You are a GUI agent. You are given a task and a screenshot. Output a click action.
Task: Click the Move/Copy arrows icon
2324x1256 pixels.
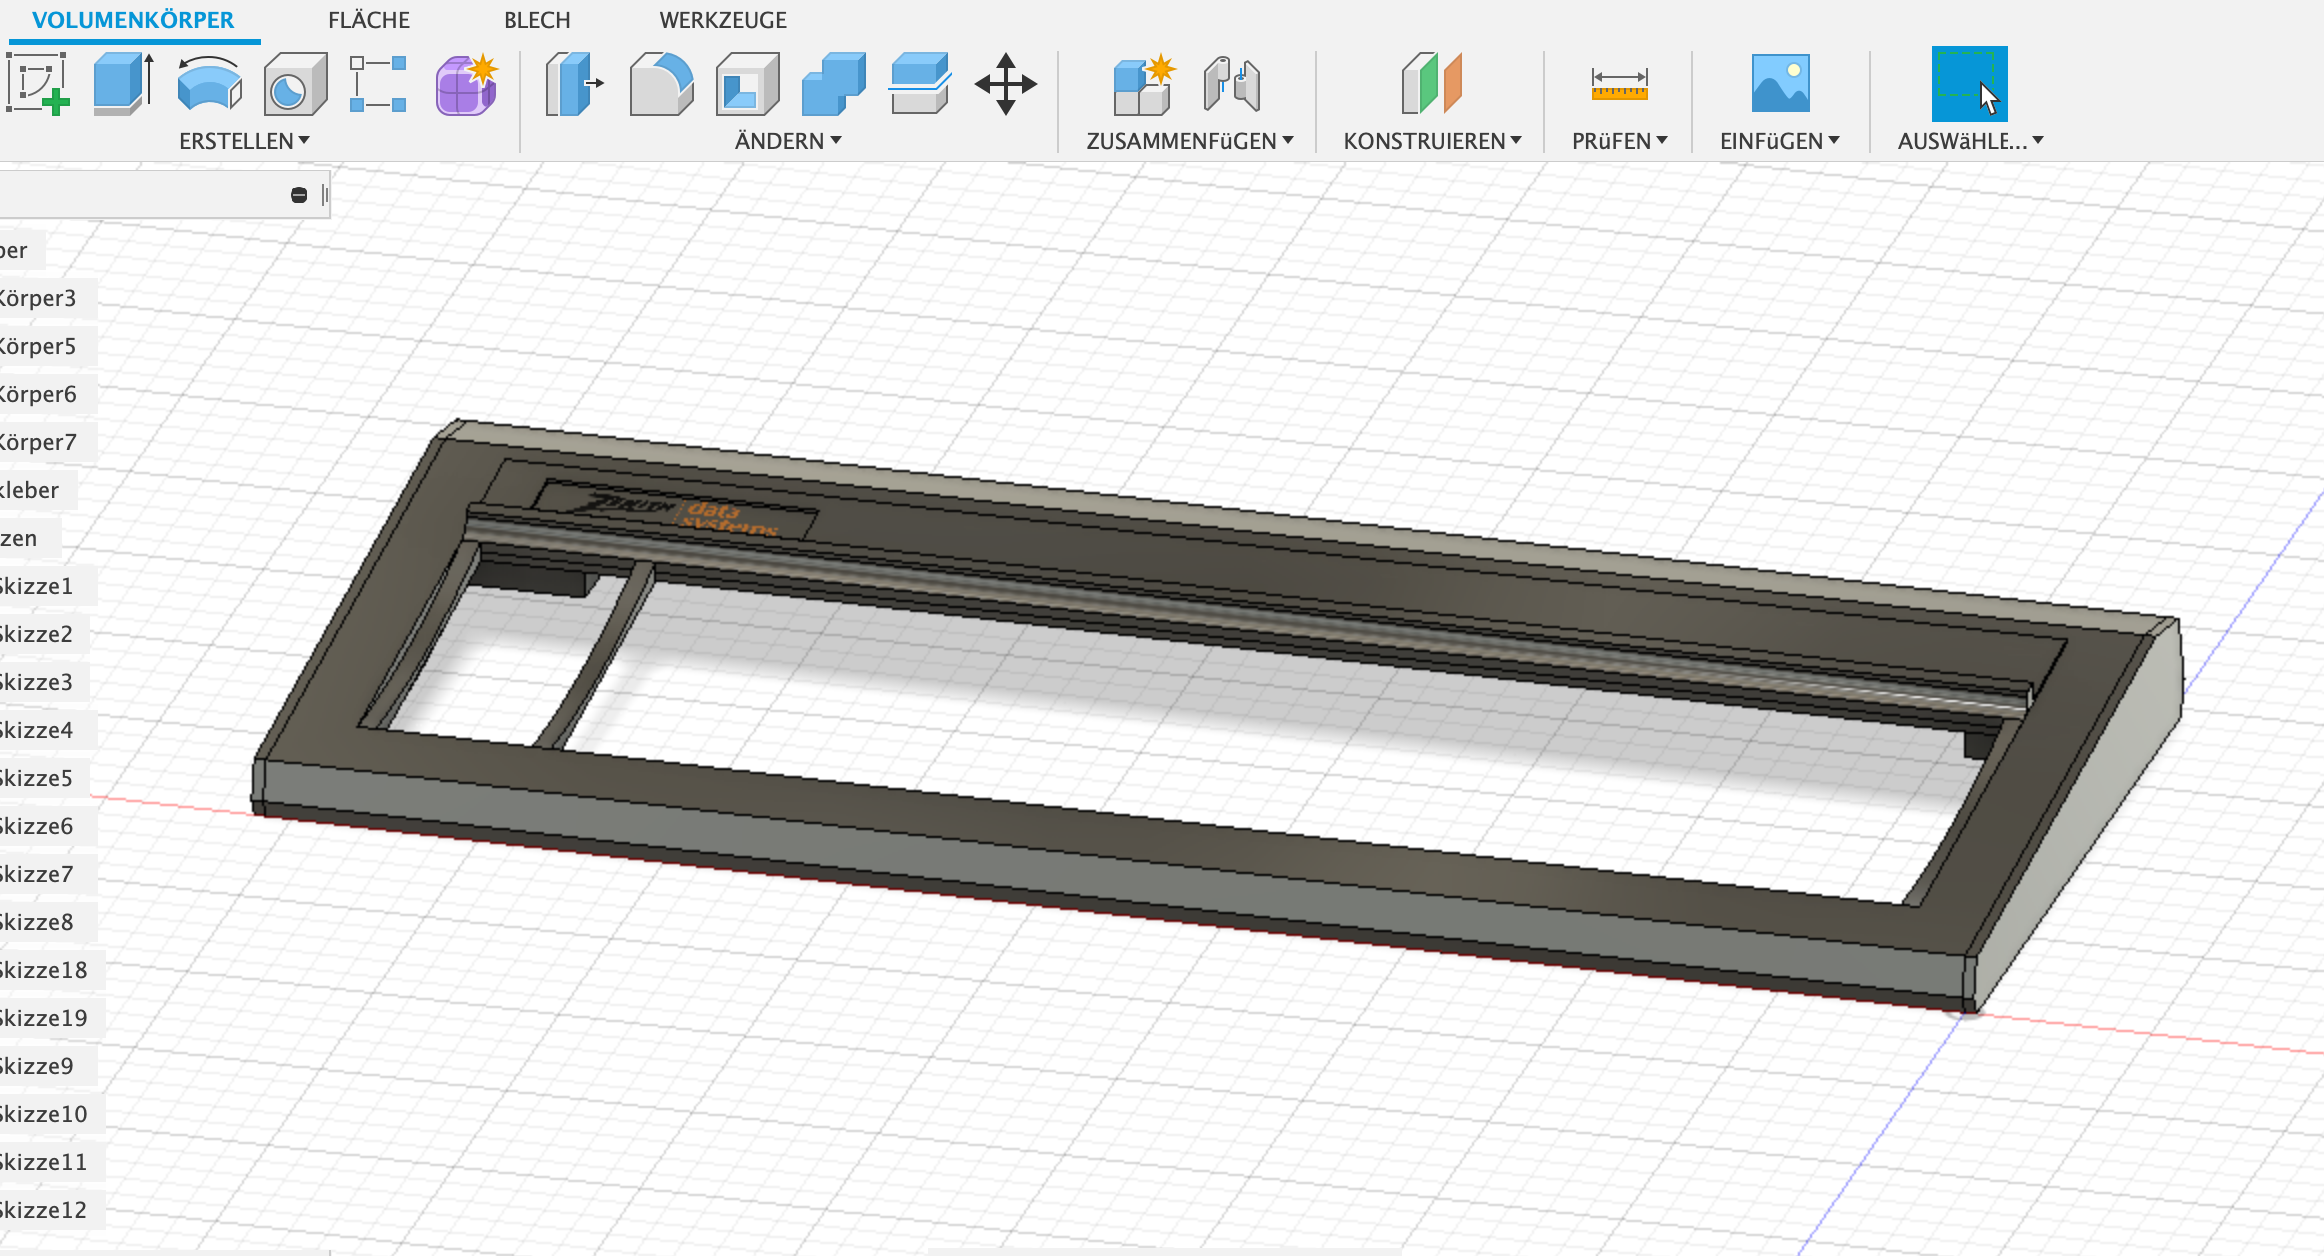tap(1005, 84)
